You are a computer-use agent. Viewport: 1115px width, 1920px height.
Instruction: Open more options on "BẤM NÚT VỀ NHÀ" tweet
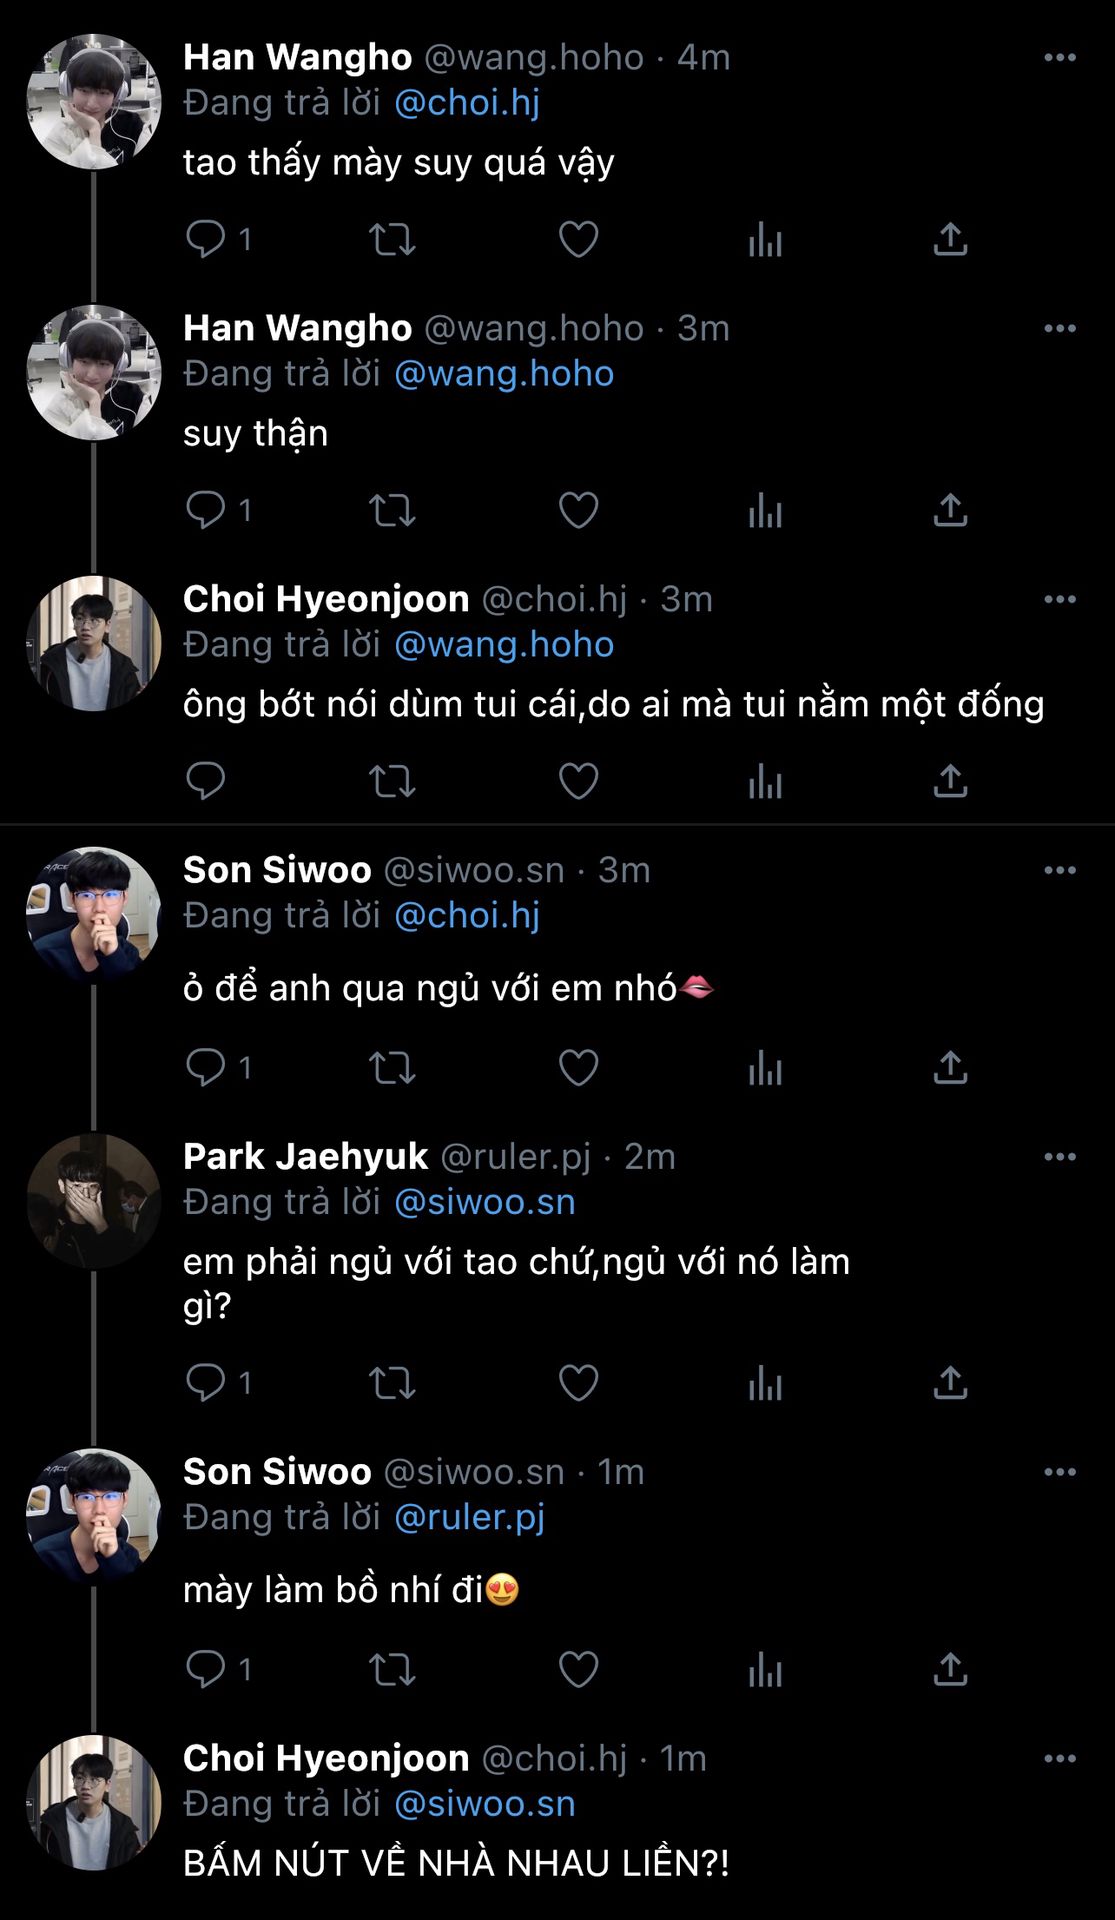pyautogui.click(x=1060, y=1758)
